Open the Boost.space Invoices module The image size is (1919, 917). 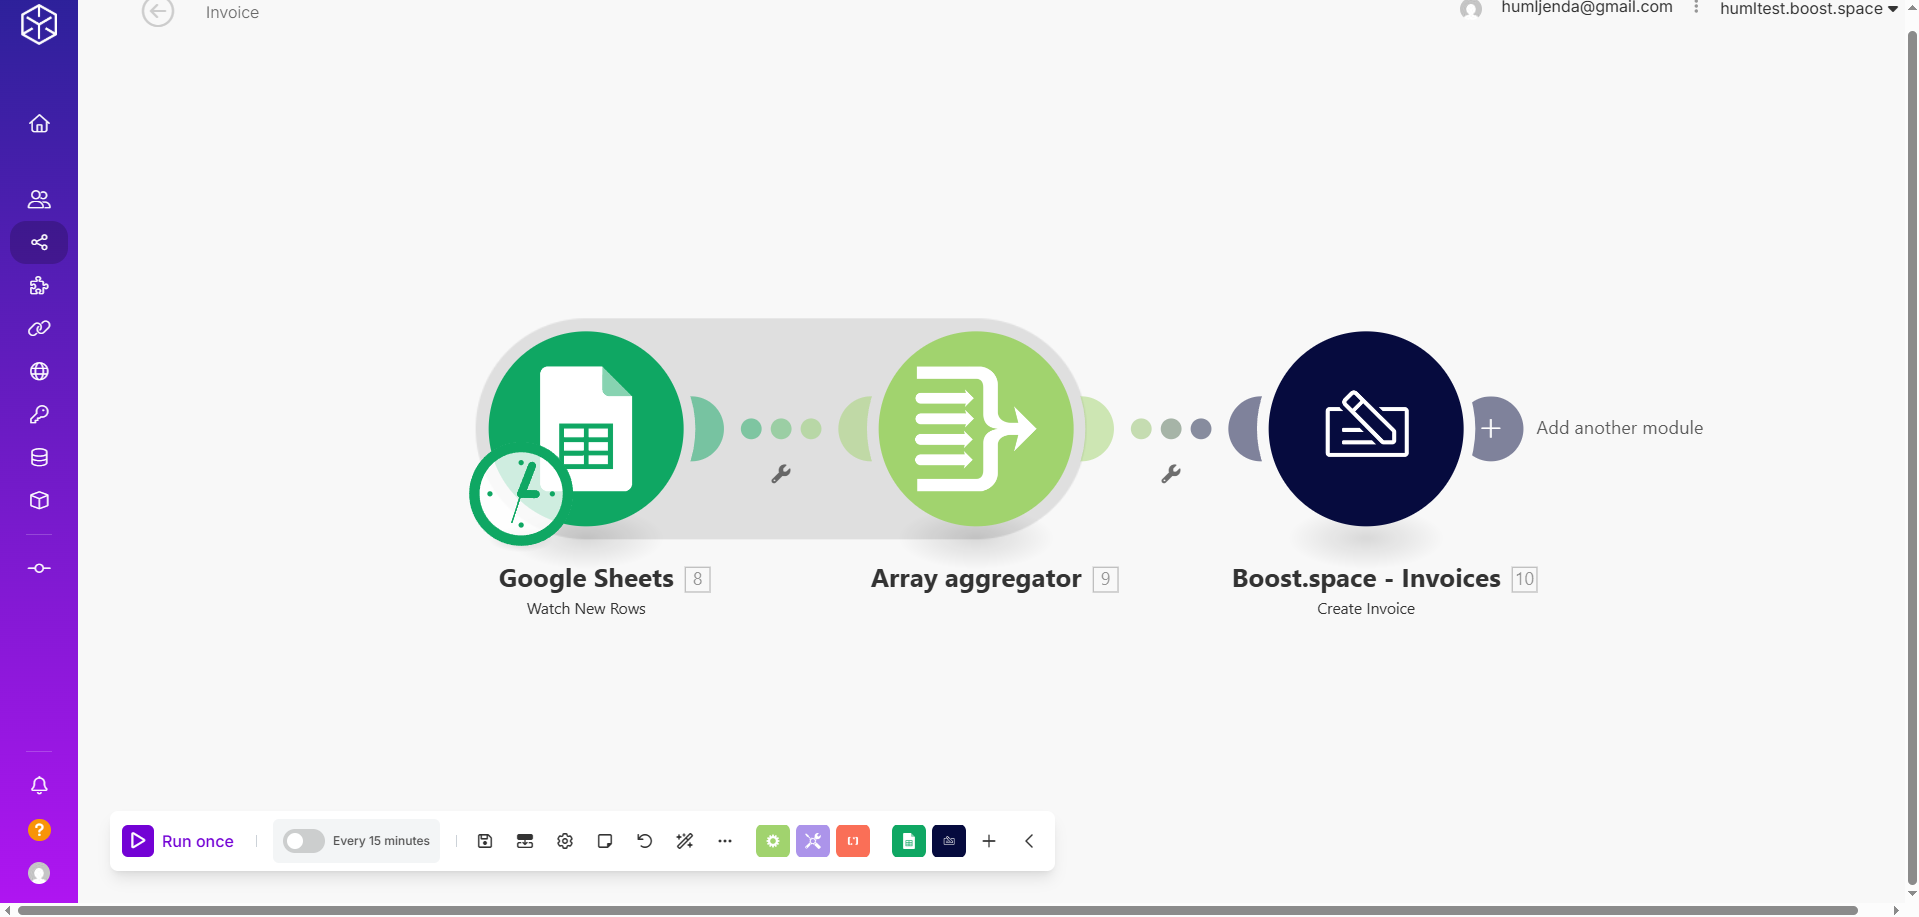coord(1366,428)
